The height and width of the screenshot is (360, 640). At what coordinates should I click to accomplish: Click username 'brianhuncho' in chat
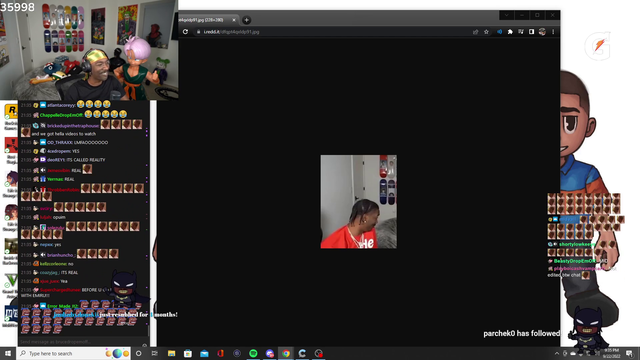[x=61, y=255]
